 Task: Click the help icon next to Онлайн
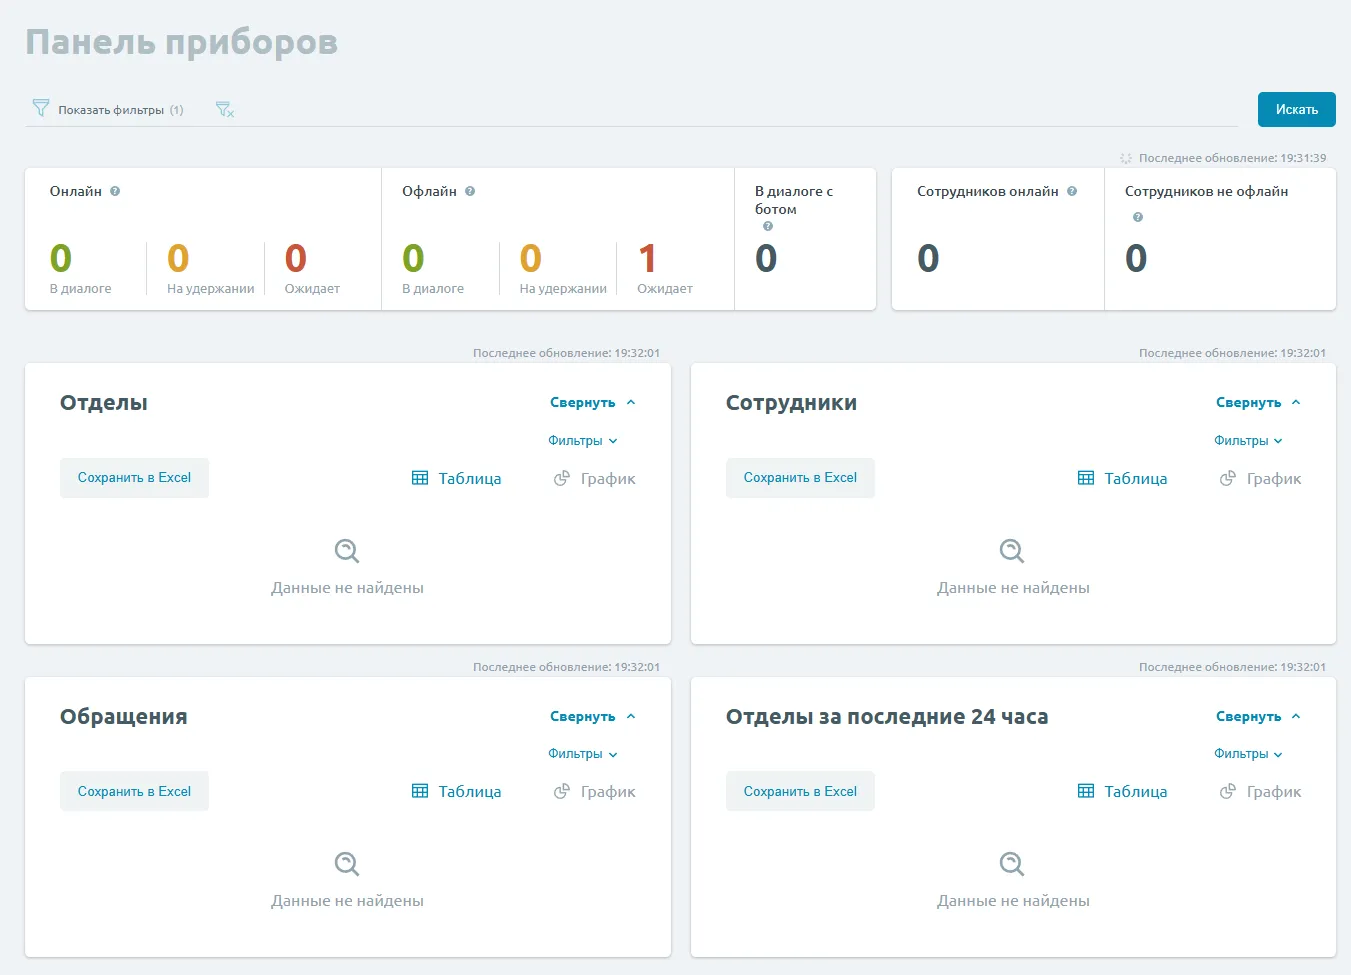(x=115, y=191)
